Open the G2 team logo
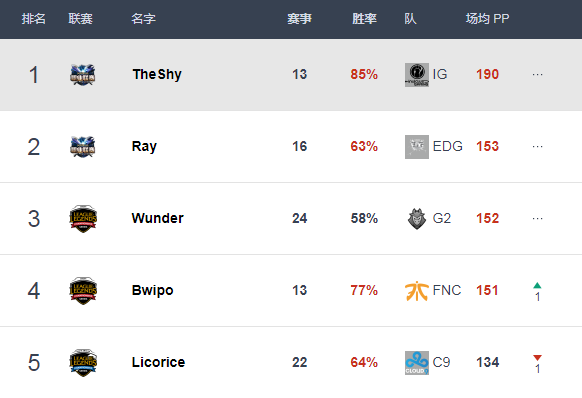 coord(417,219)
